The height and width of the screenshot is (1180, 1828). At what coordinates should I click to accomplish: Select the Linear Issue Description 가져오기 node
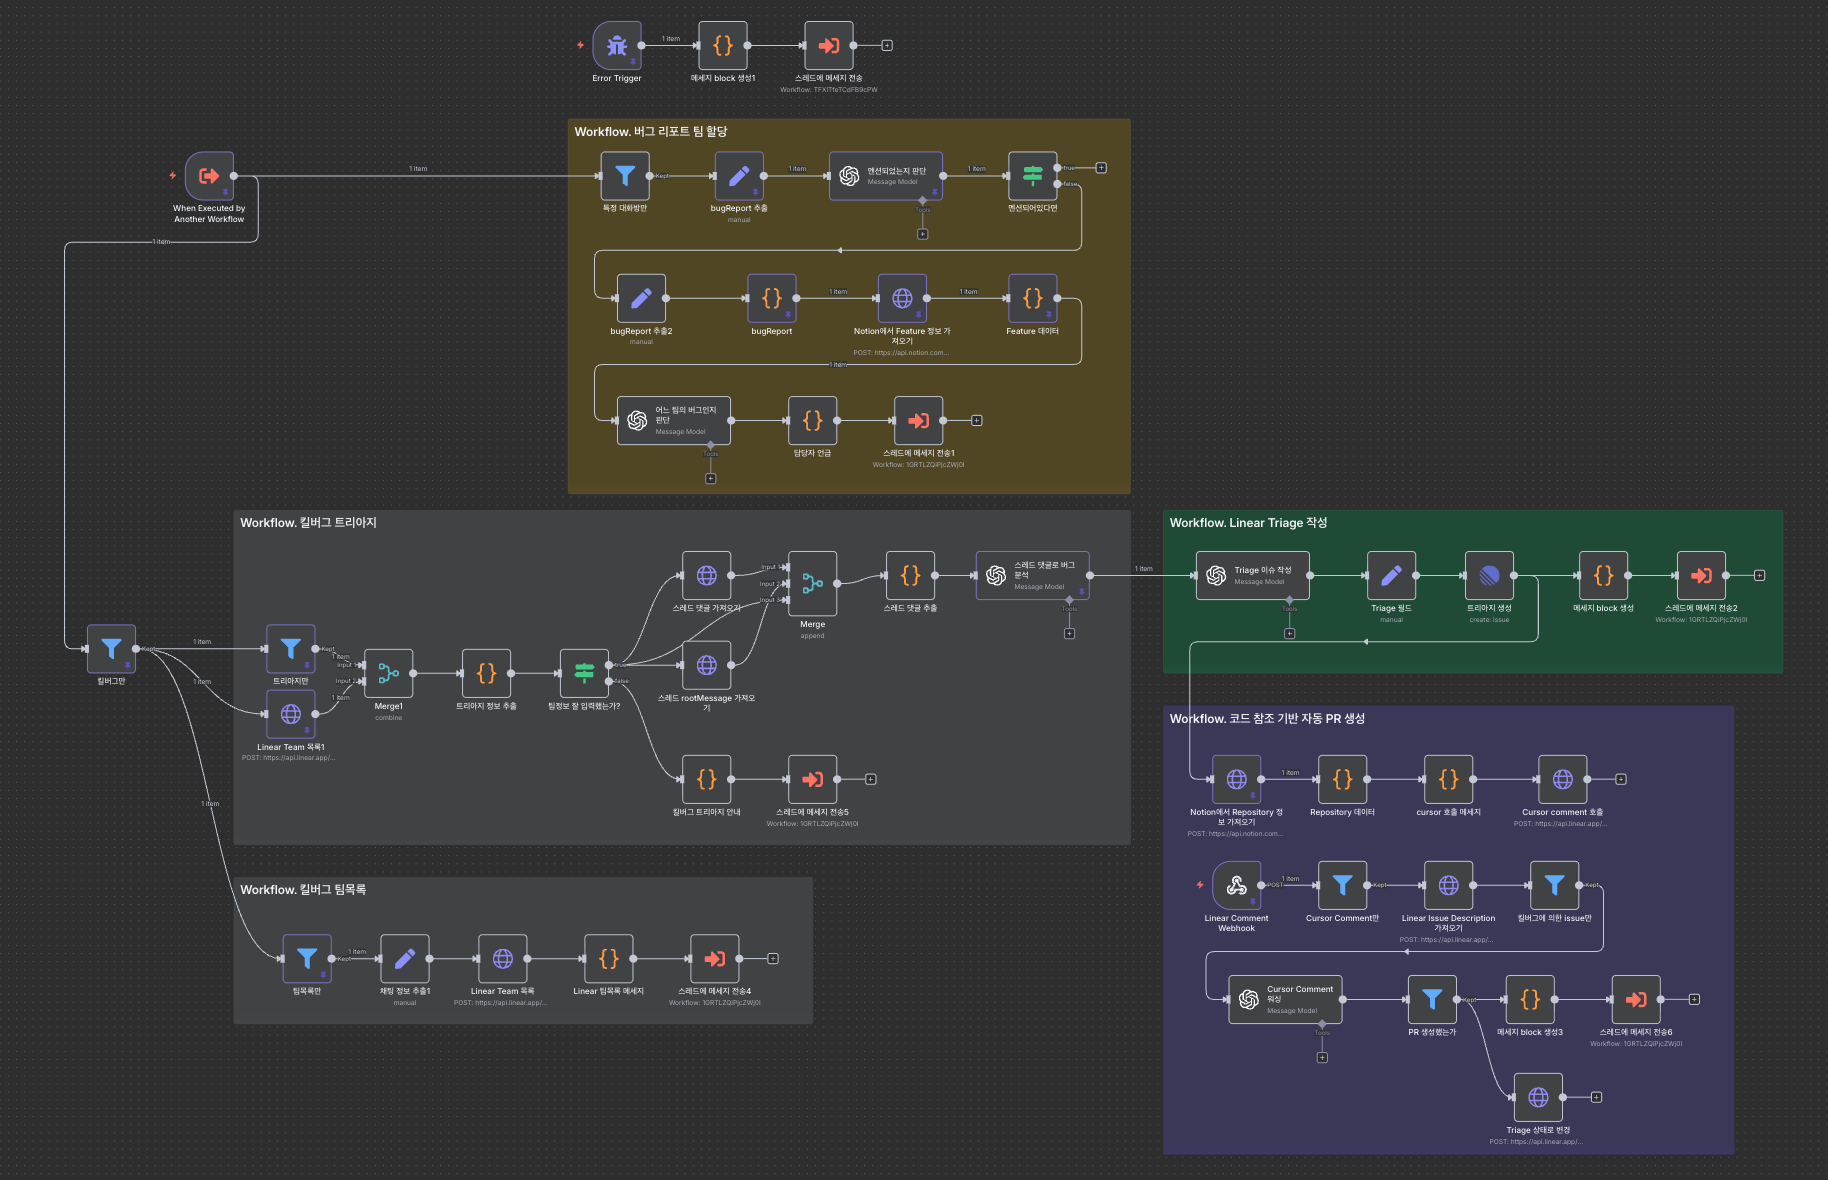point(1449,886)
